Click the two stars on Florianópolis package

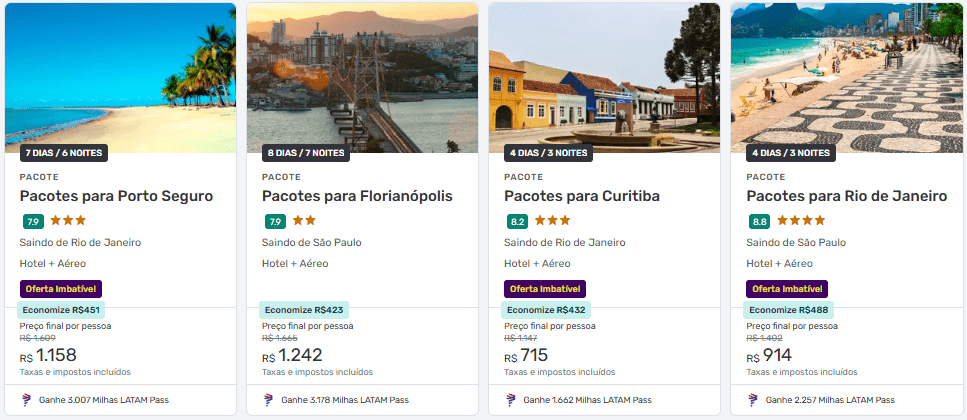coord(304,220)
